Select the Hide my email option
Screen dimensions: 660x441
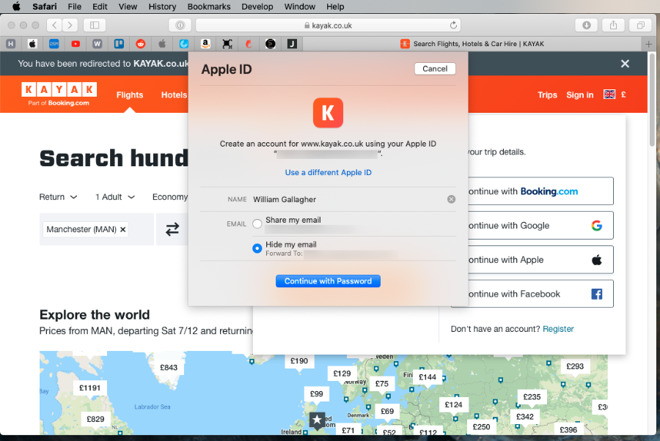point(257,247)
